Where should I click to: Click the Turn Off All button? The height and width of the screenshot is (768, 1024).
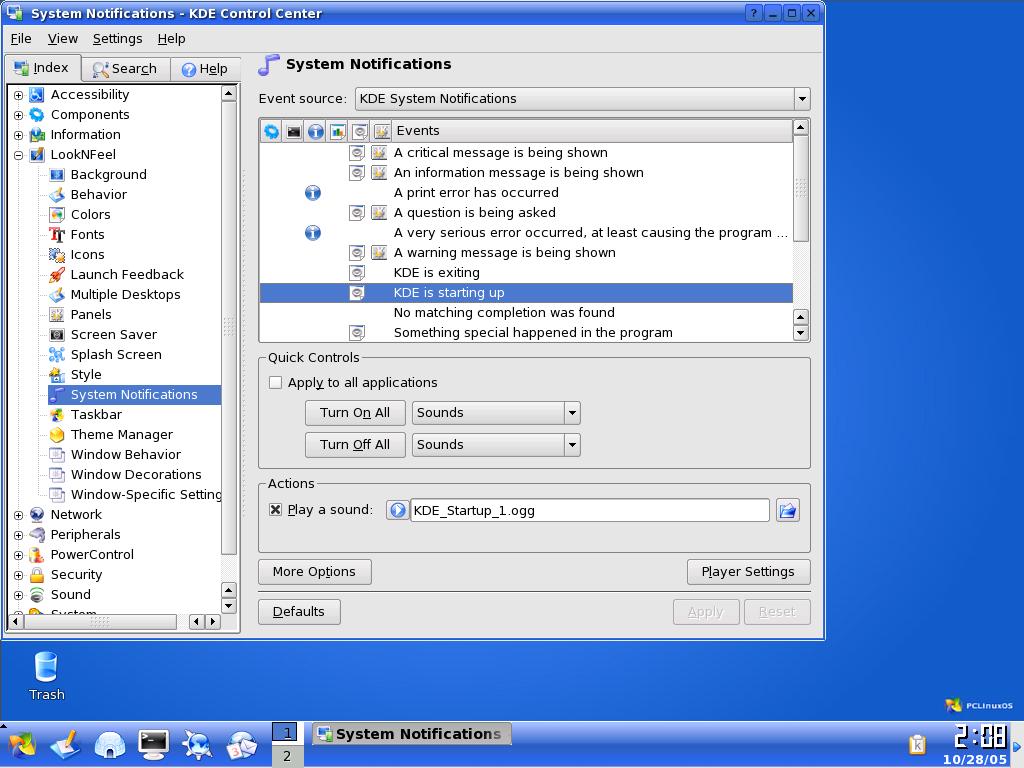click(355, 445)
